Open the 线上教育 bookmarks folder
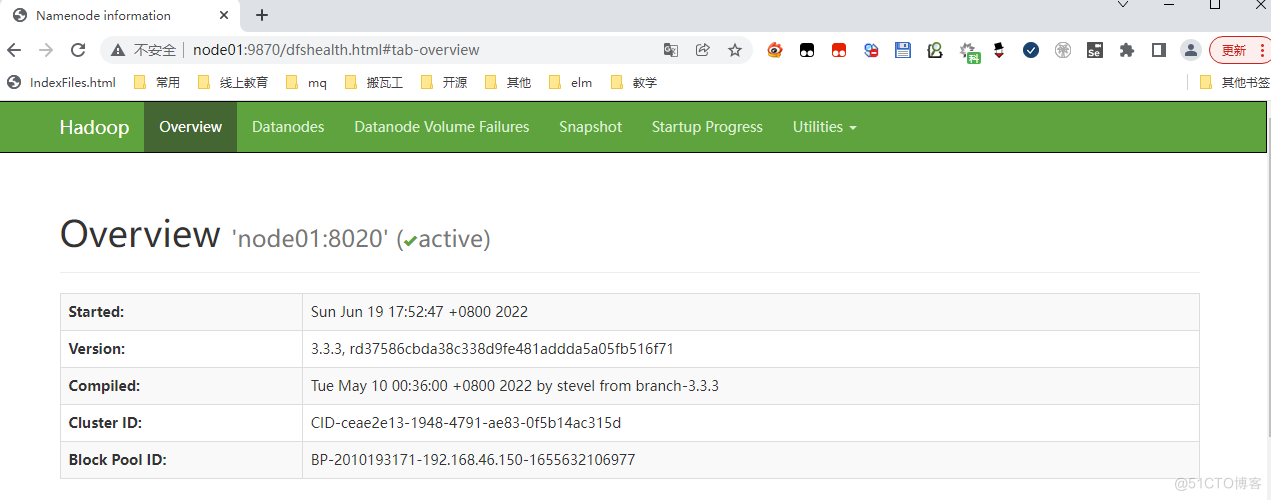 click(x=233, y=83)
